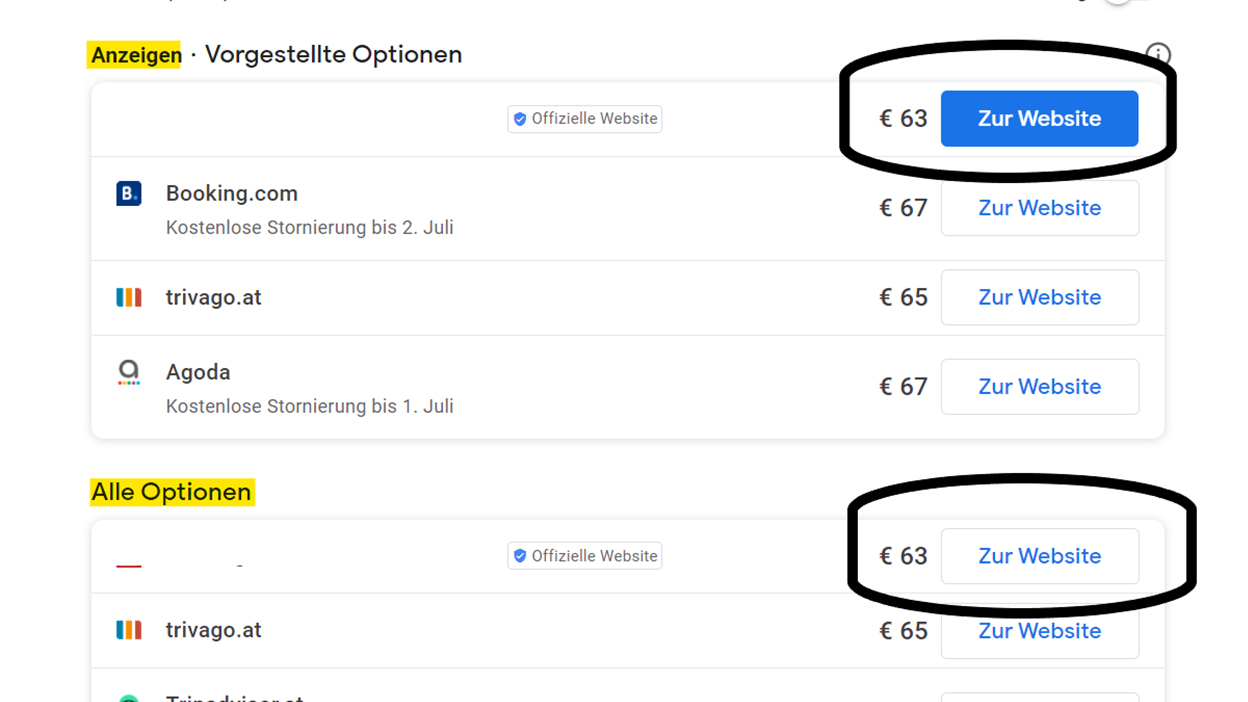Viewport: 1248px width, 702px height.
Task: Click shield icon on top Offizielle Website badge
Action: pyautogui.click(x=519, y=119)
